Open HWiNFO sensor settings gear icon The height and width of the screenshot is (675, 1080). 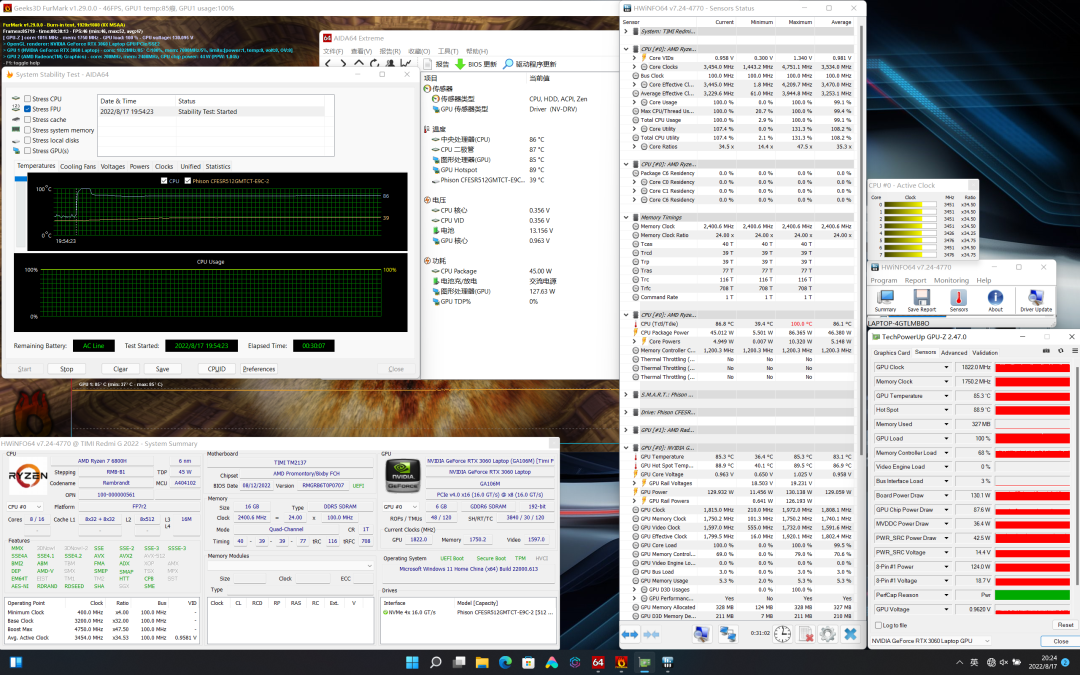pos(828,634)
